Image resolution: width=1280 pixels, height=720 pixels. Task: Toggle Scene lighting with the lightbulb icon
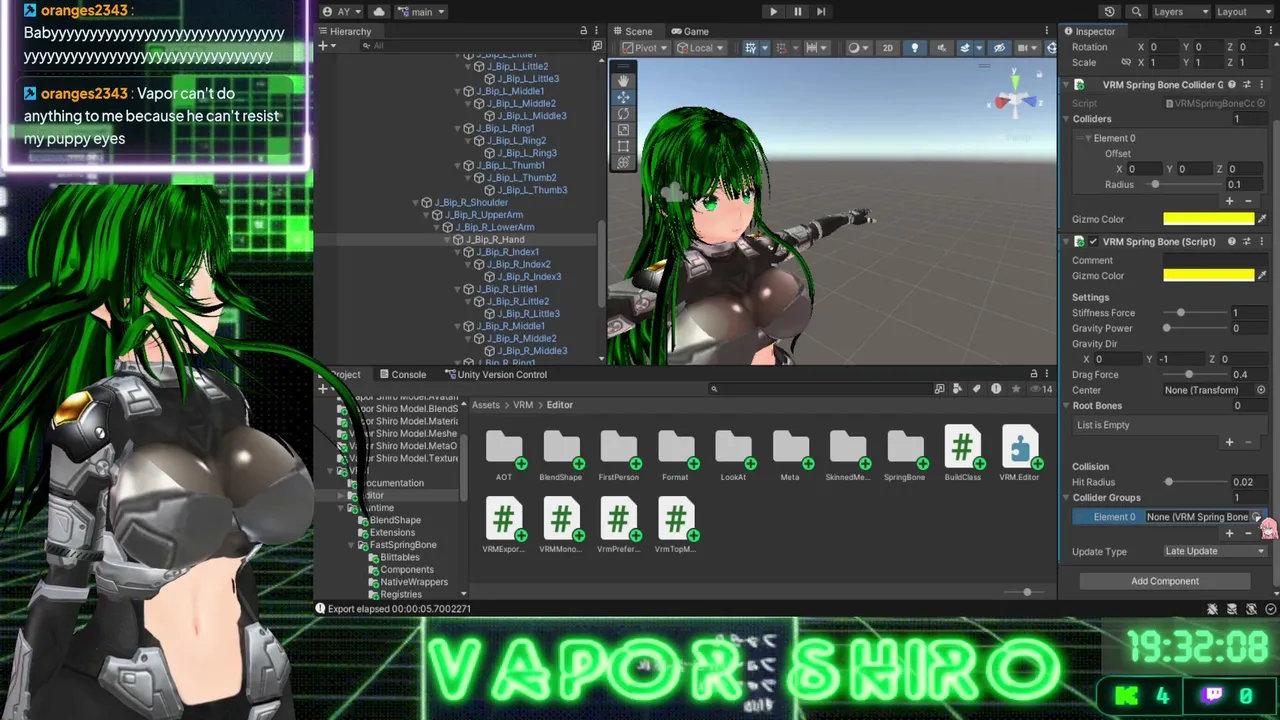(x=914, y=48)
